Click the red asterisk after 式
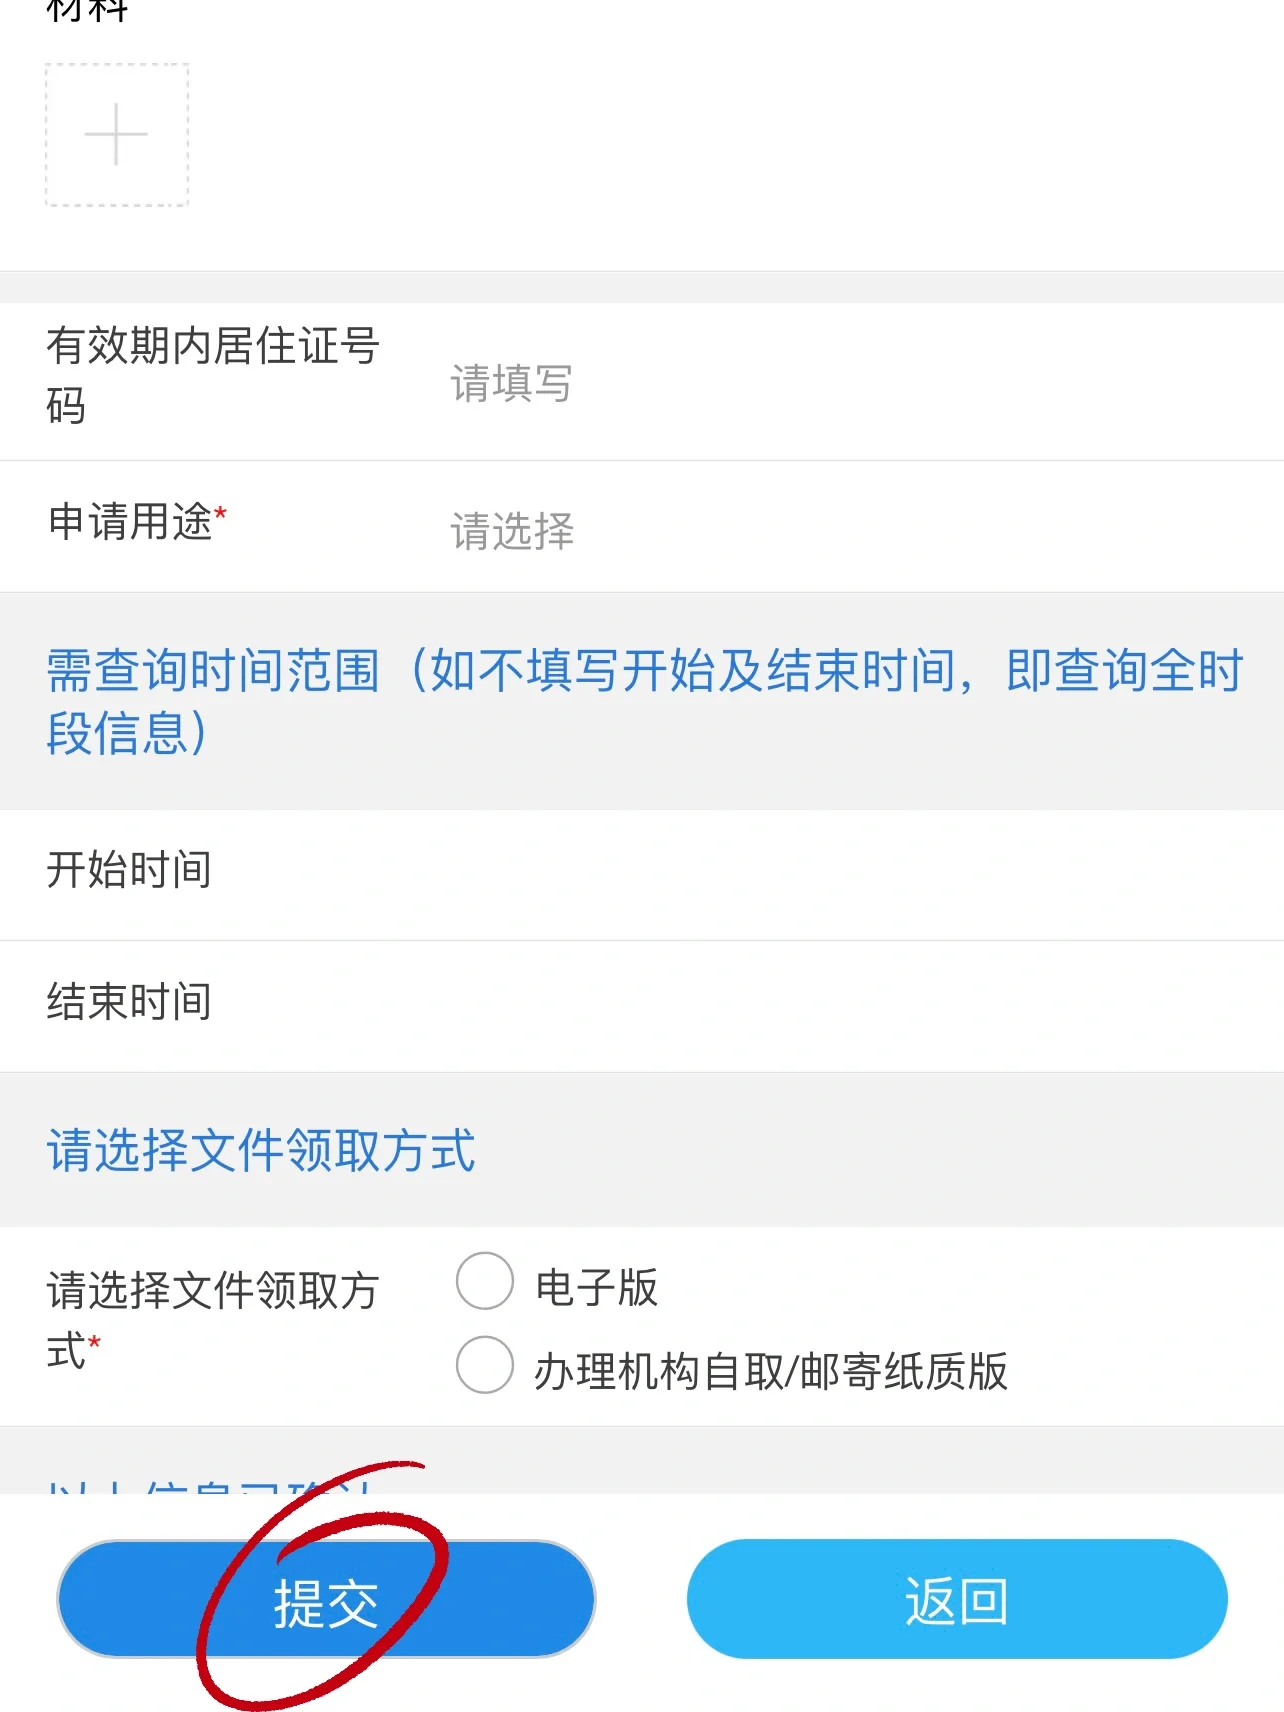This screenshot has height=1712, width=1284. (94, 1341)
